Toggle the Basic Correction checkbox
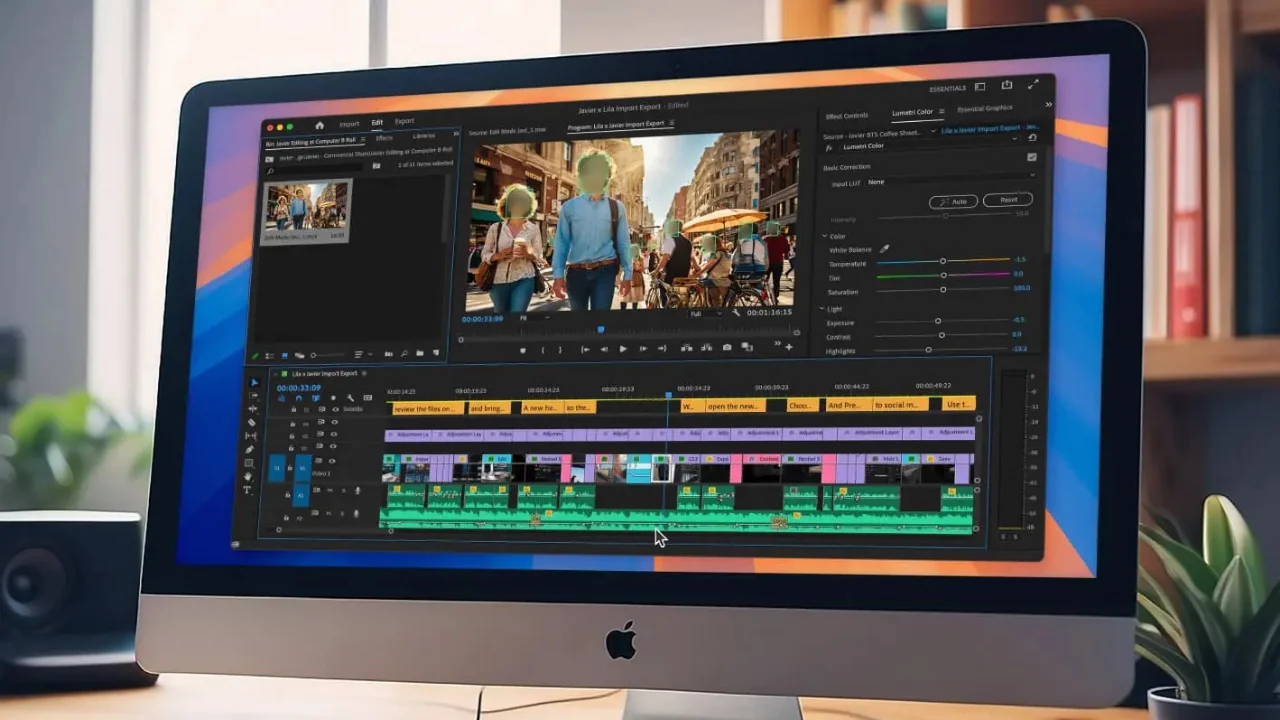 pos(1032,157)
